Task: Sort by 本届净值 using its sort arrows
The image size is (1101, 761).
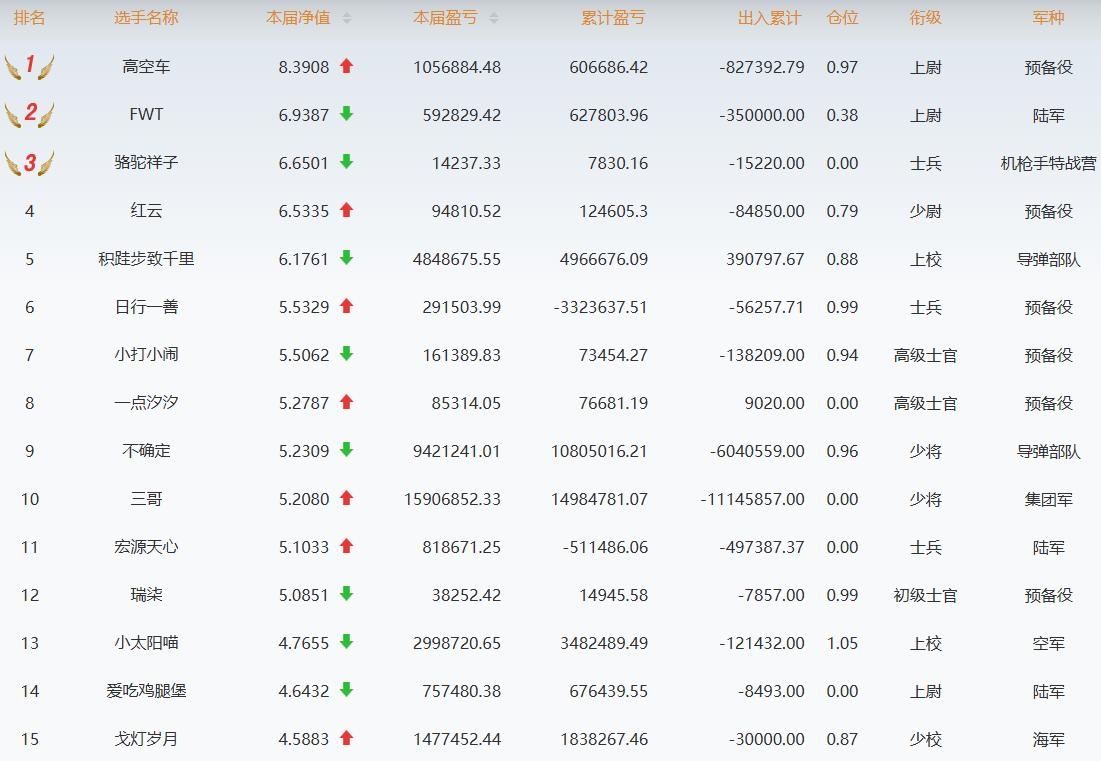Action: pyautogui.click(x=347, y=18)
